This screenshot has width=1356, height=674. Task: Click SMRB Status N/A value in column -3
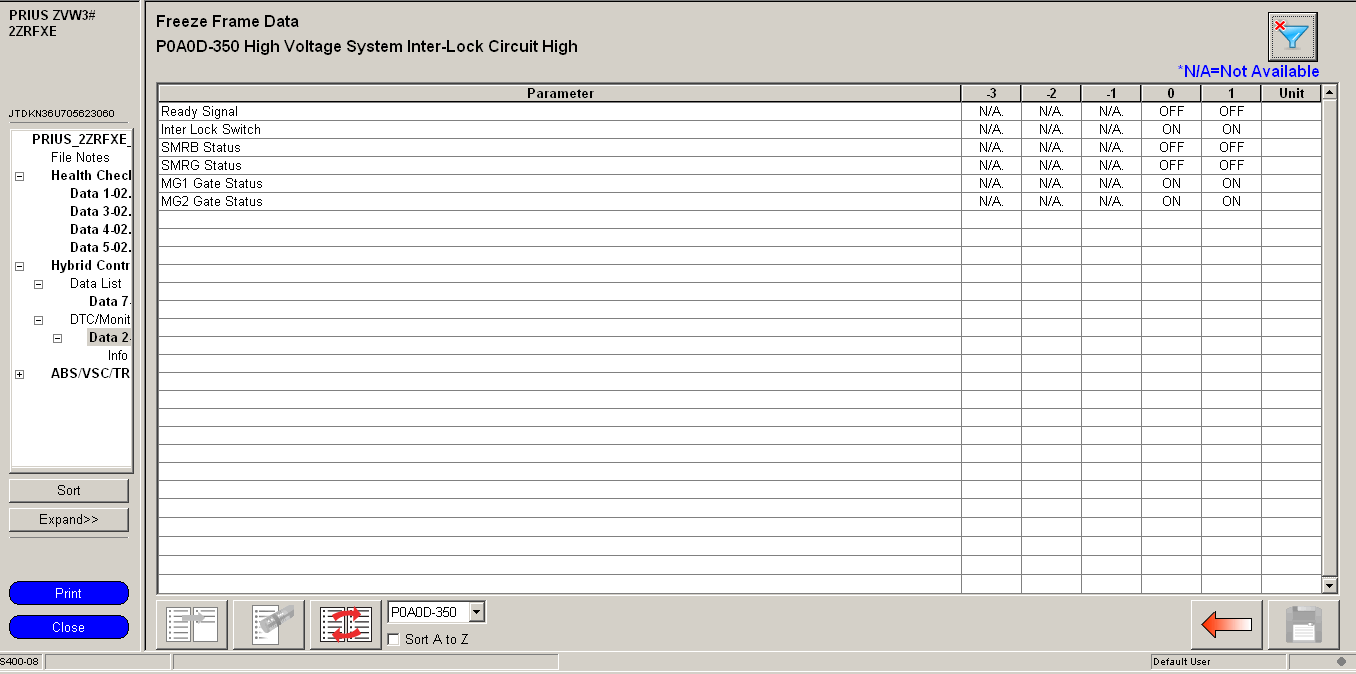(x=991, y=148)
